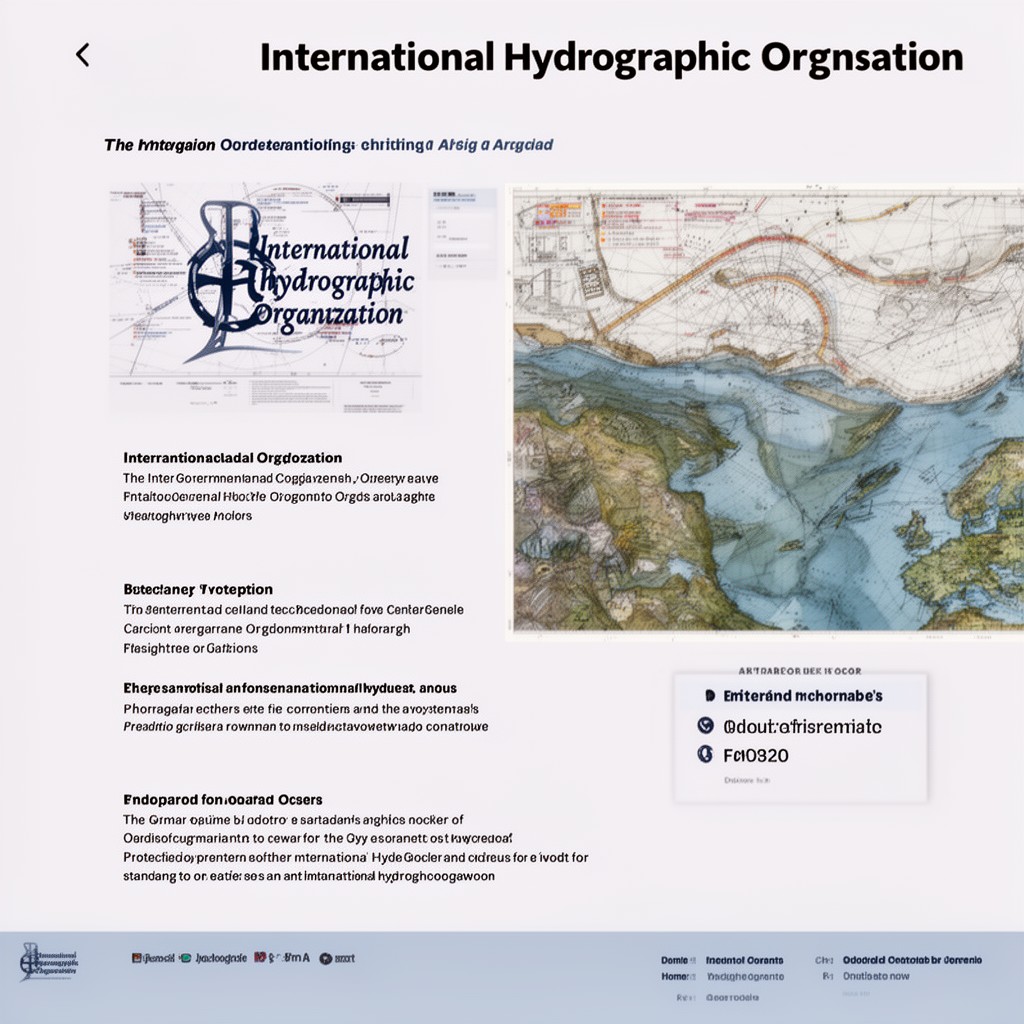Click the "ARTRAREOR" caption above the contact card
This screenshot has width=1024, height=1024.
[799, 671]
